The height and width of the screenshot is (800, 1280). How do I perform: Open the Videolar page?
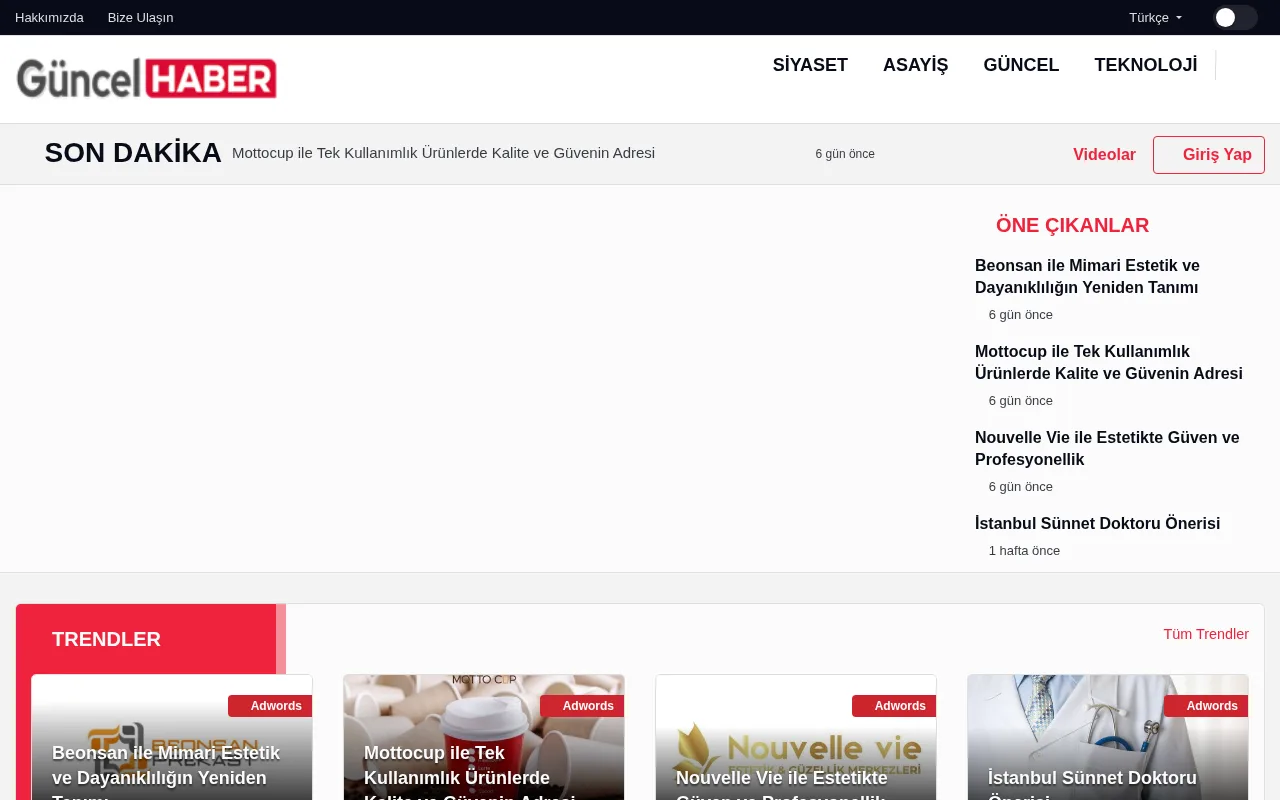pyautogui.click(x=1104, y=154)
